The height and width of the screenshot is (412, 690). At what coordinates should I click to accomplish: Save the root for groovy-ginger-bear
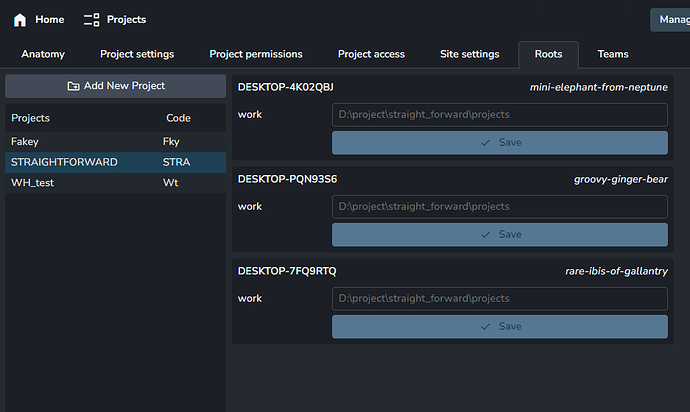[499, 235]
